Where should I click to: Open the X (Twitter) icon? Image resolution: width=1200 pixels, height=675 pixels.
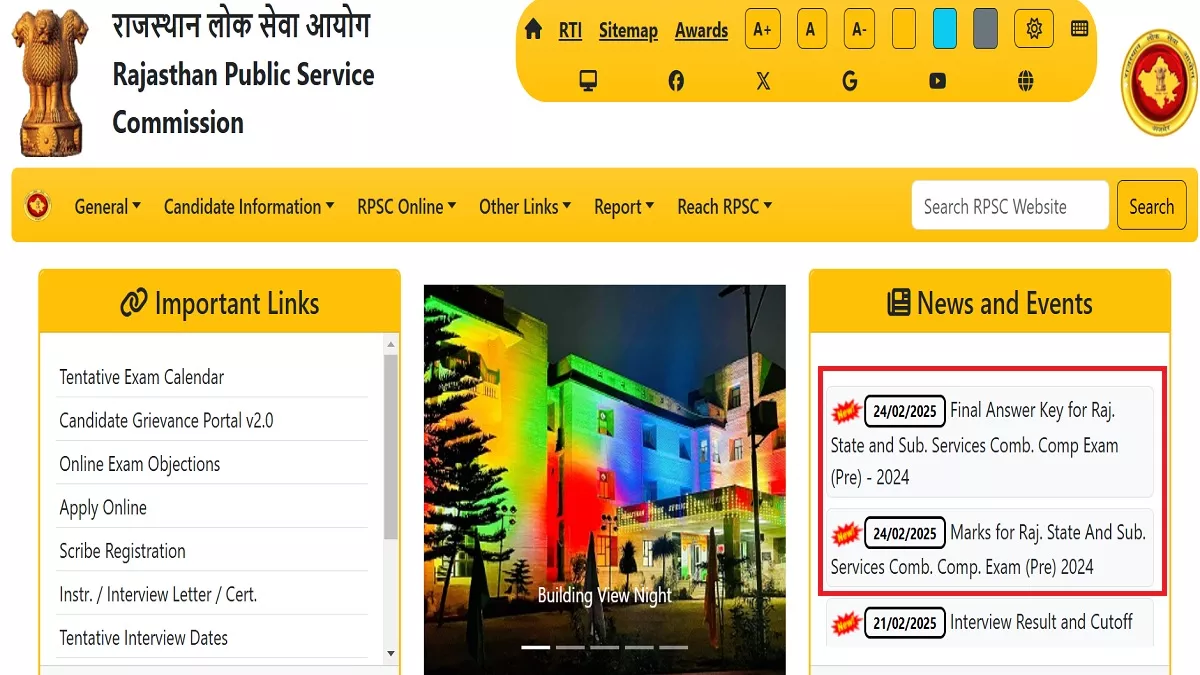pyautogui.click(x=763, y=81)
